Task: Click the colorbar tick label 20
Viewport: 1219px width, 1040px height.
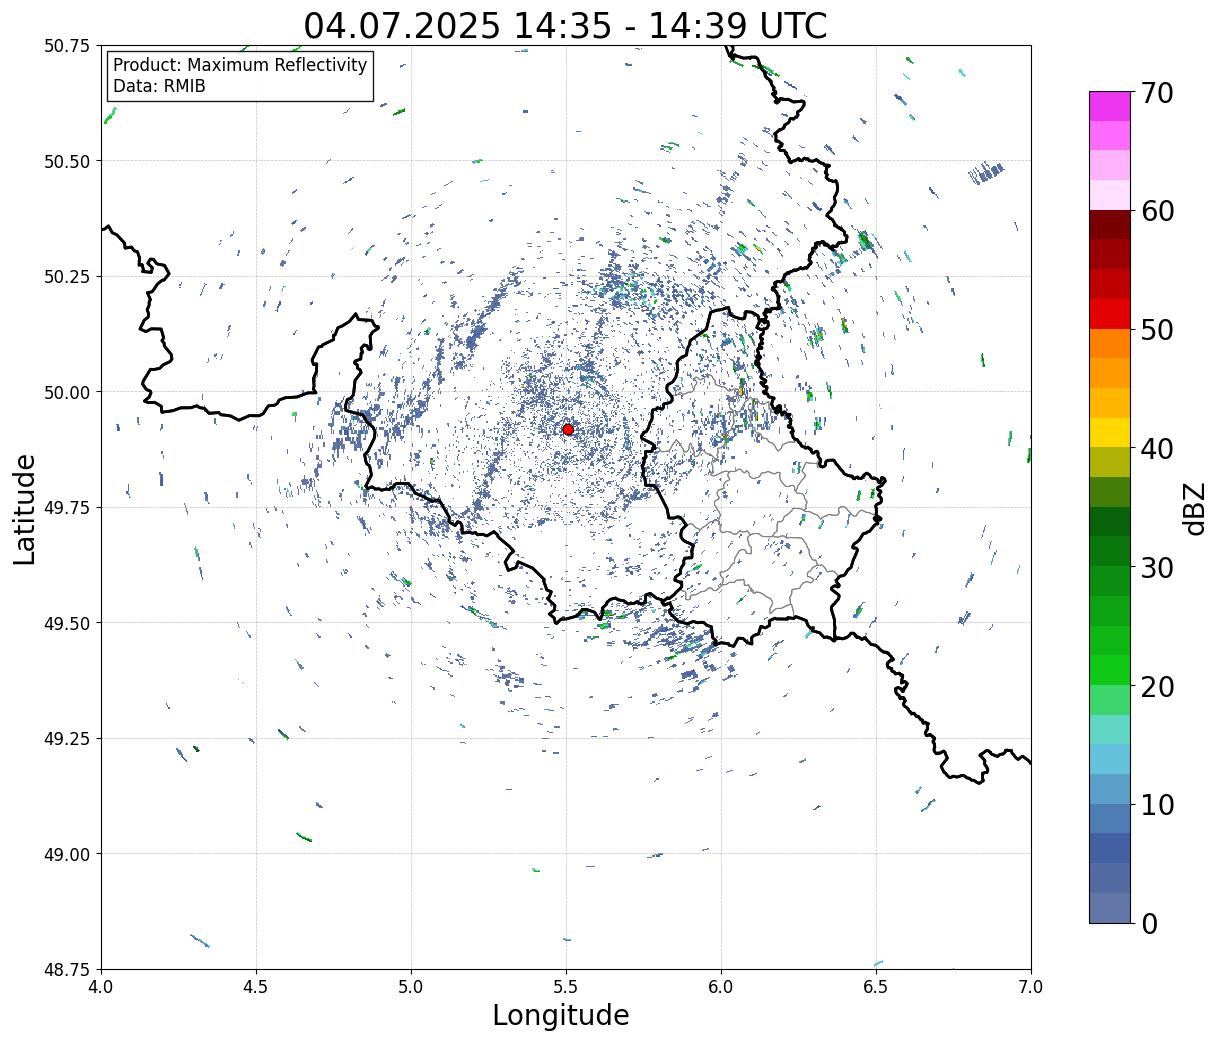Action: click(x=1156, y=686)
